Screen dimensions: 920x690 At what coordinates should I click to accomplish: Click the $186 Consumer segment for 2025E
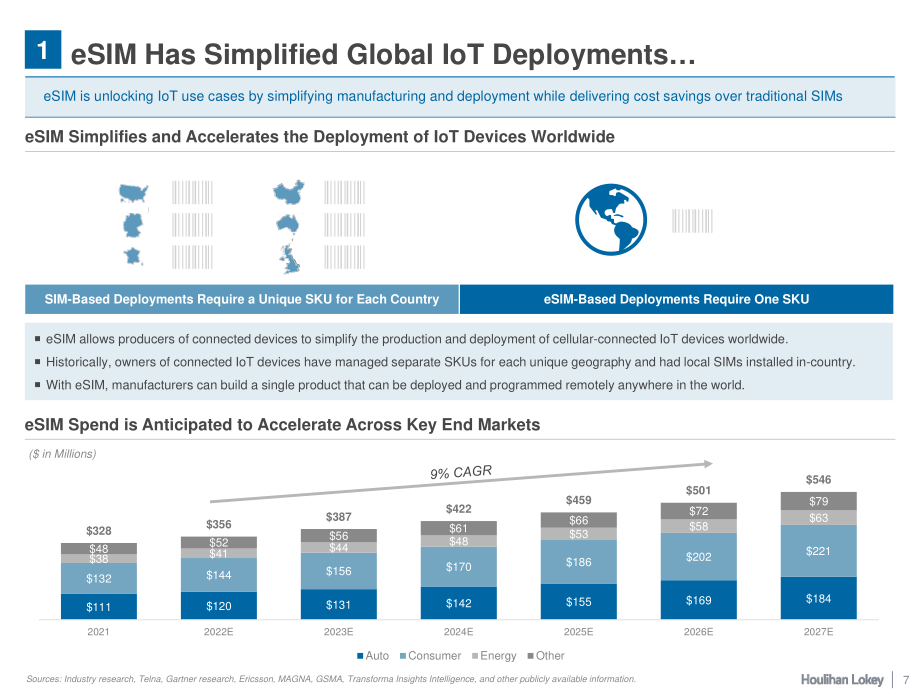[x=579, y=562]
